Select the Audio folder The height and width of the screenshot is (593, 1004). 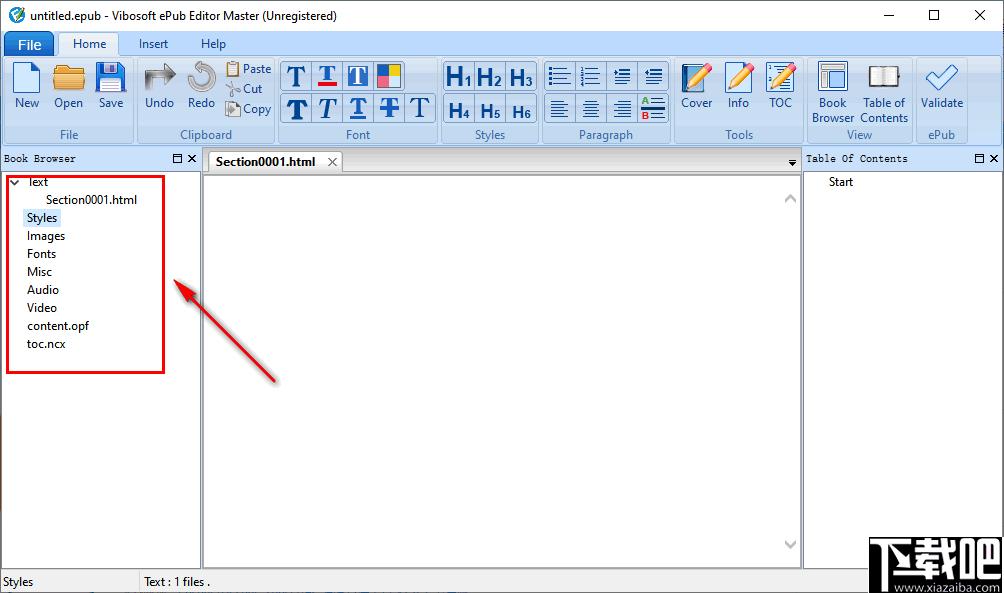coord(43,289)
